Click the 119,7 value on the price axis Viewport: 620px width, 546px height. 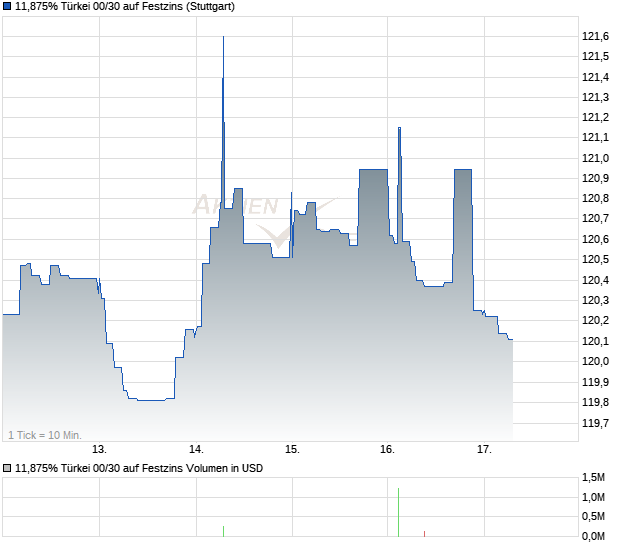[595, 423]
